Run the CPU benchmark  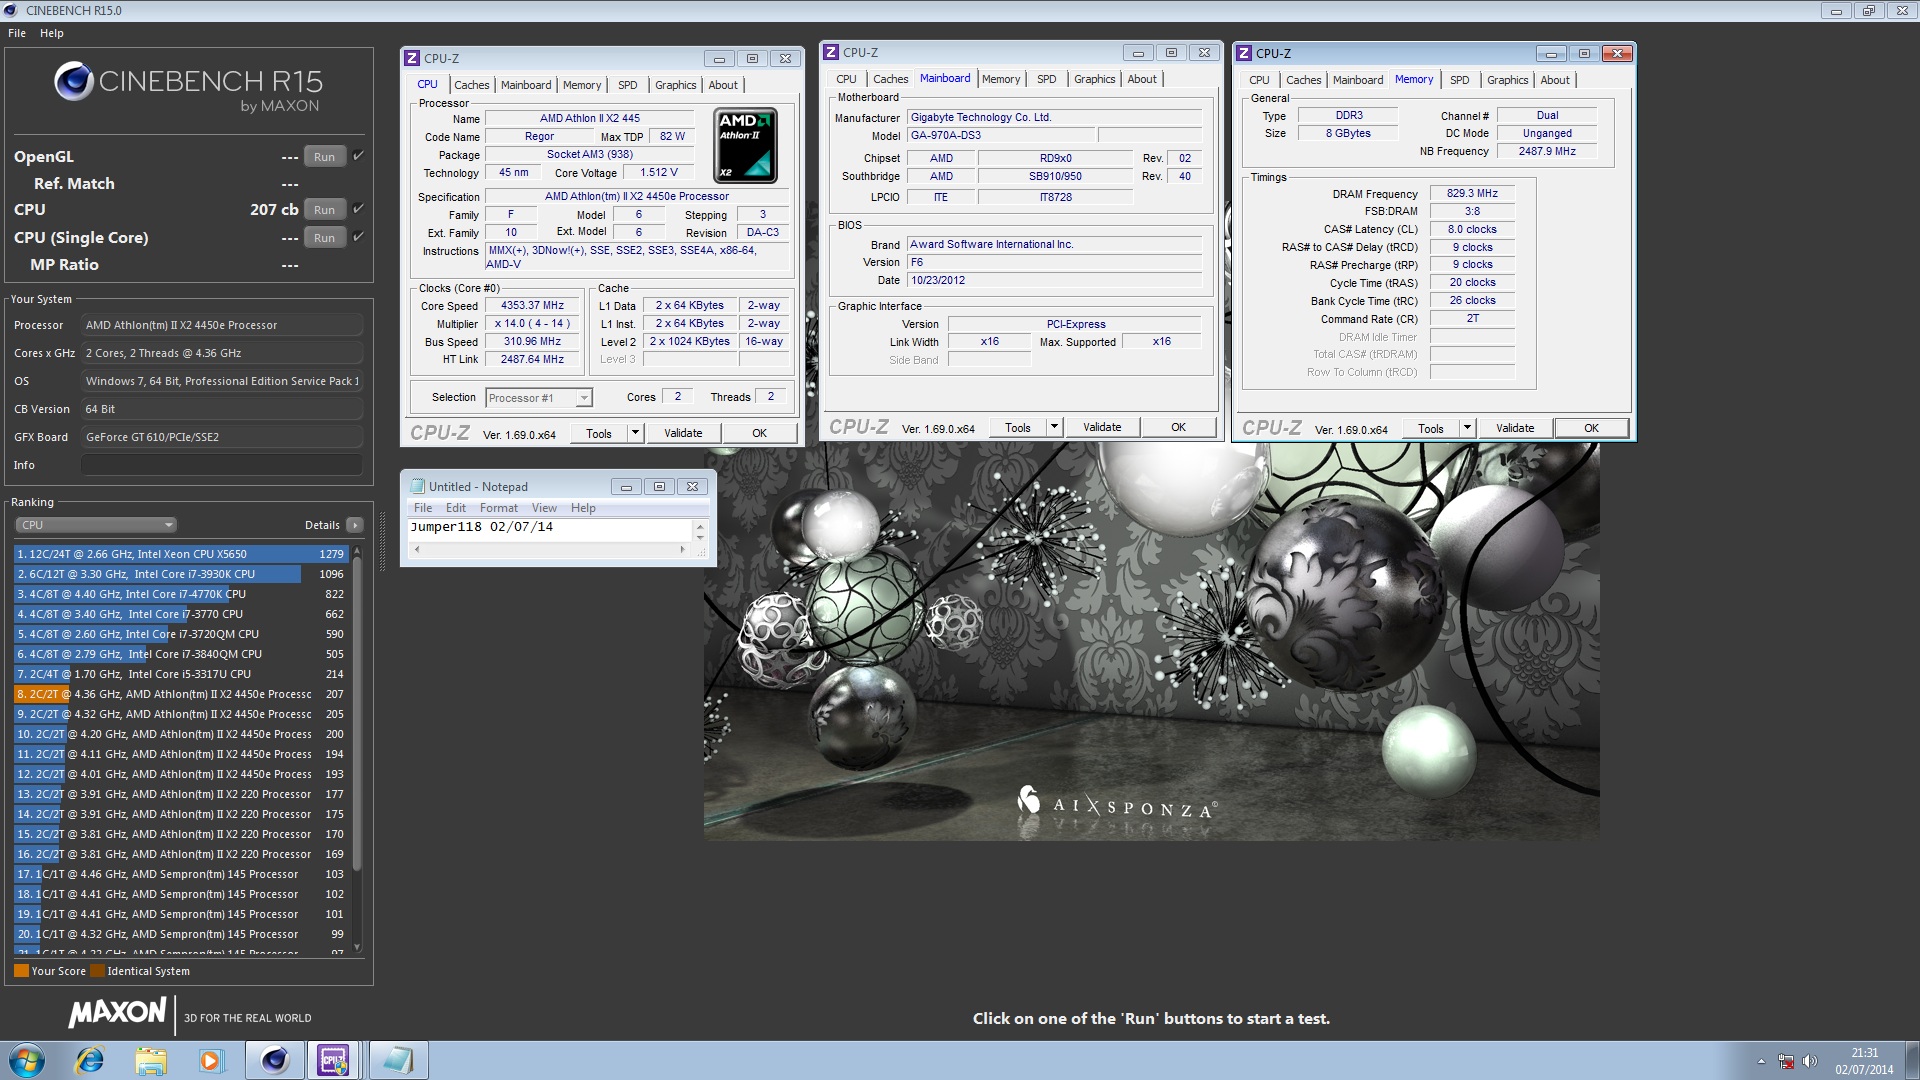(x=324, y=209)
